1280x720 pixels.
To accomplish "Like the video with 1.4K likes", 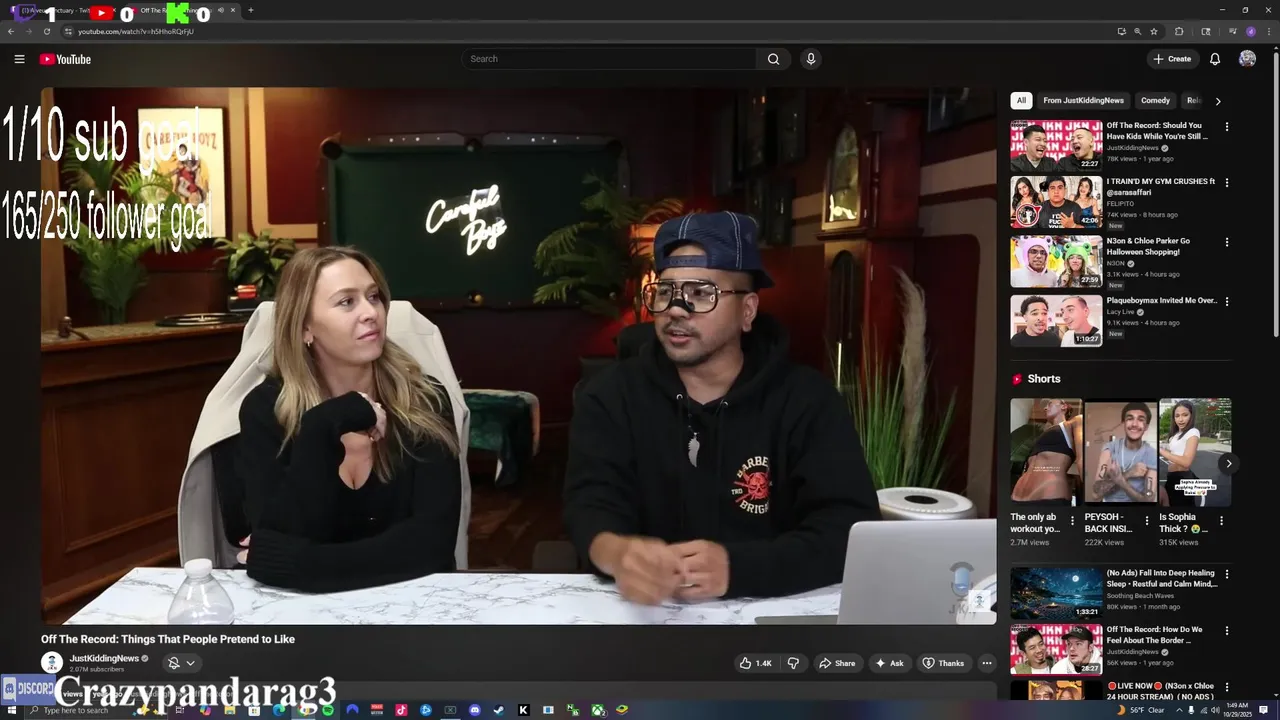I will pyautogui.click(x=756, y=663).
